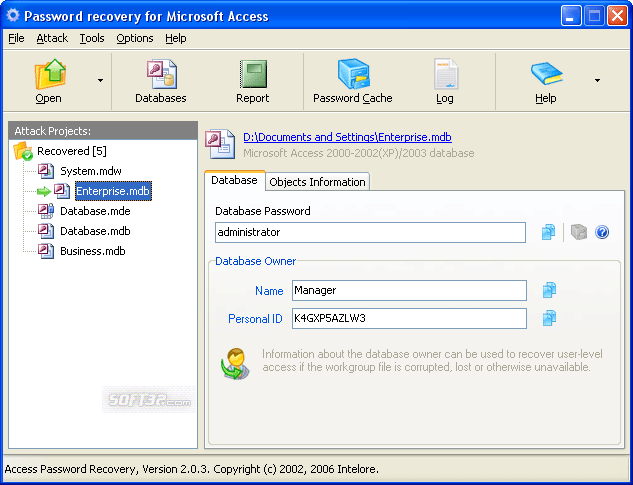633x485 pixels.
Task: Click the Database Password label
Action: pos(263,211)
